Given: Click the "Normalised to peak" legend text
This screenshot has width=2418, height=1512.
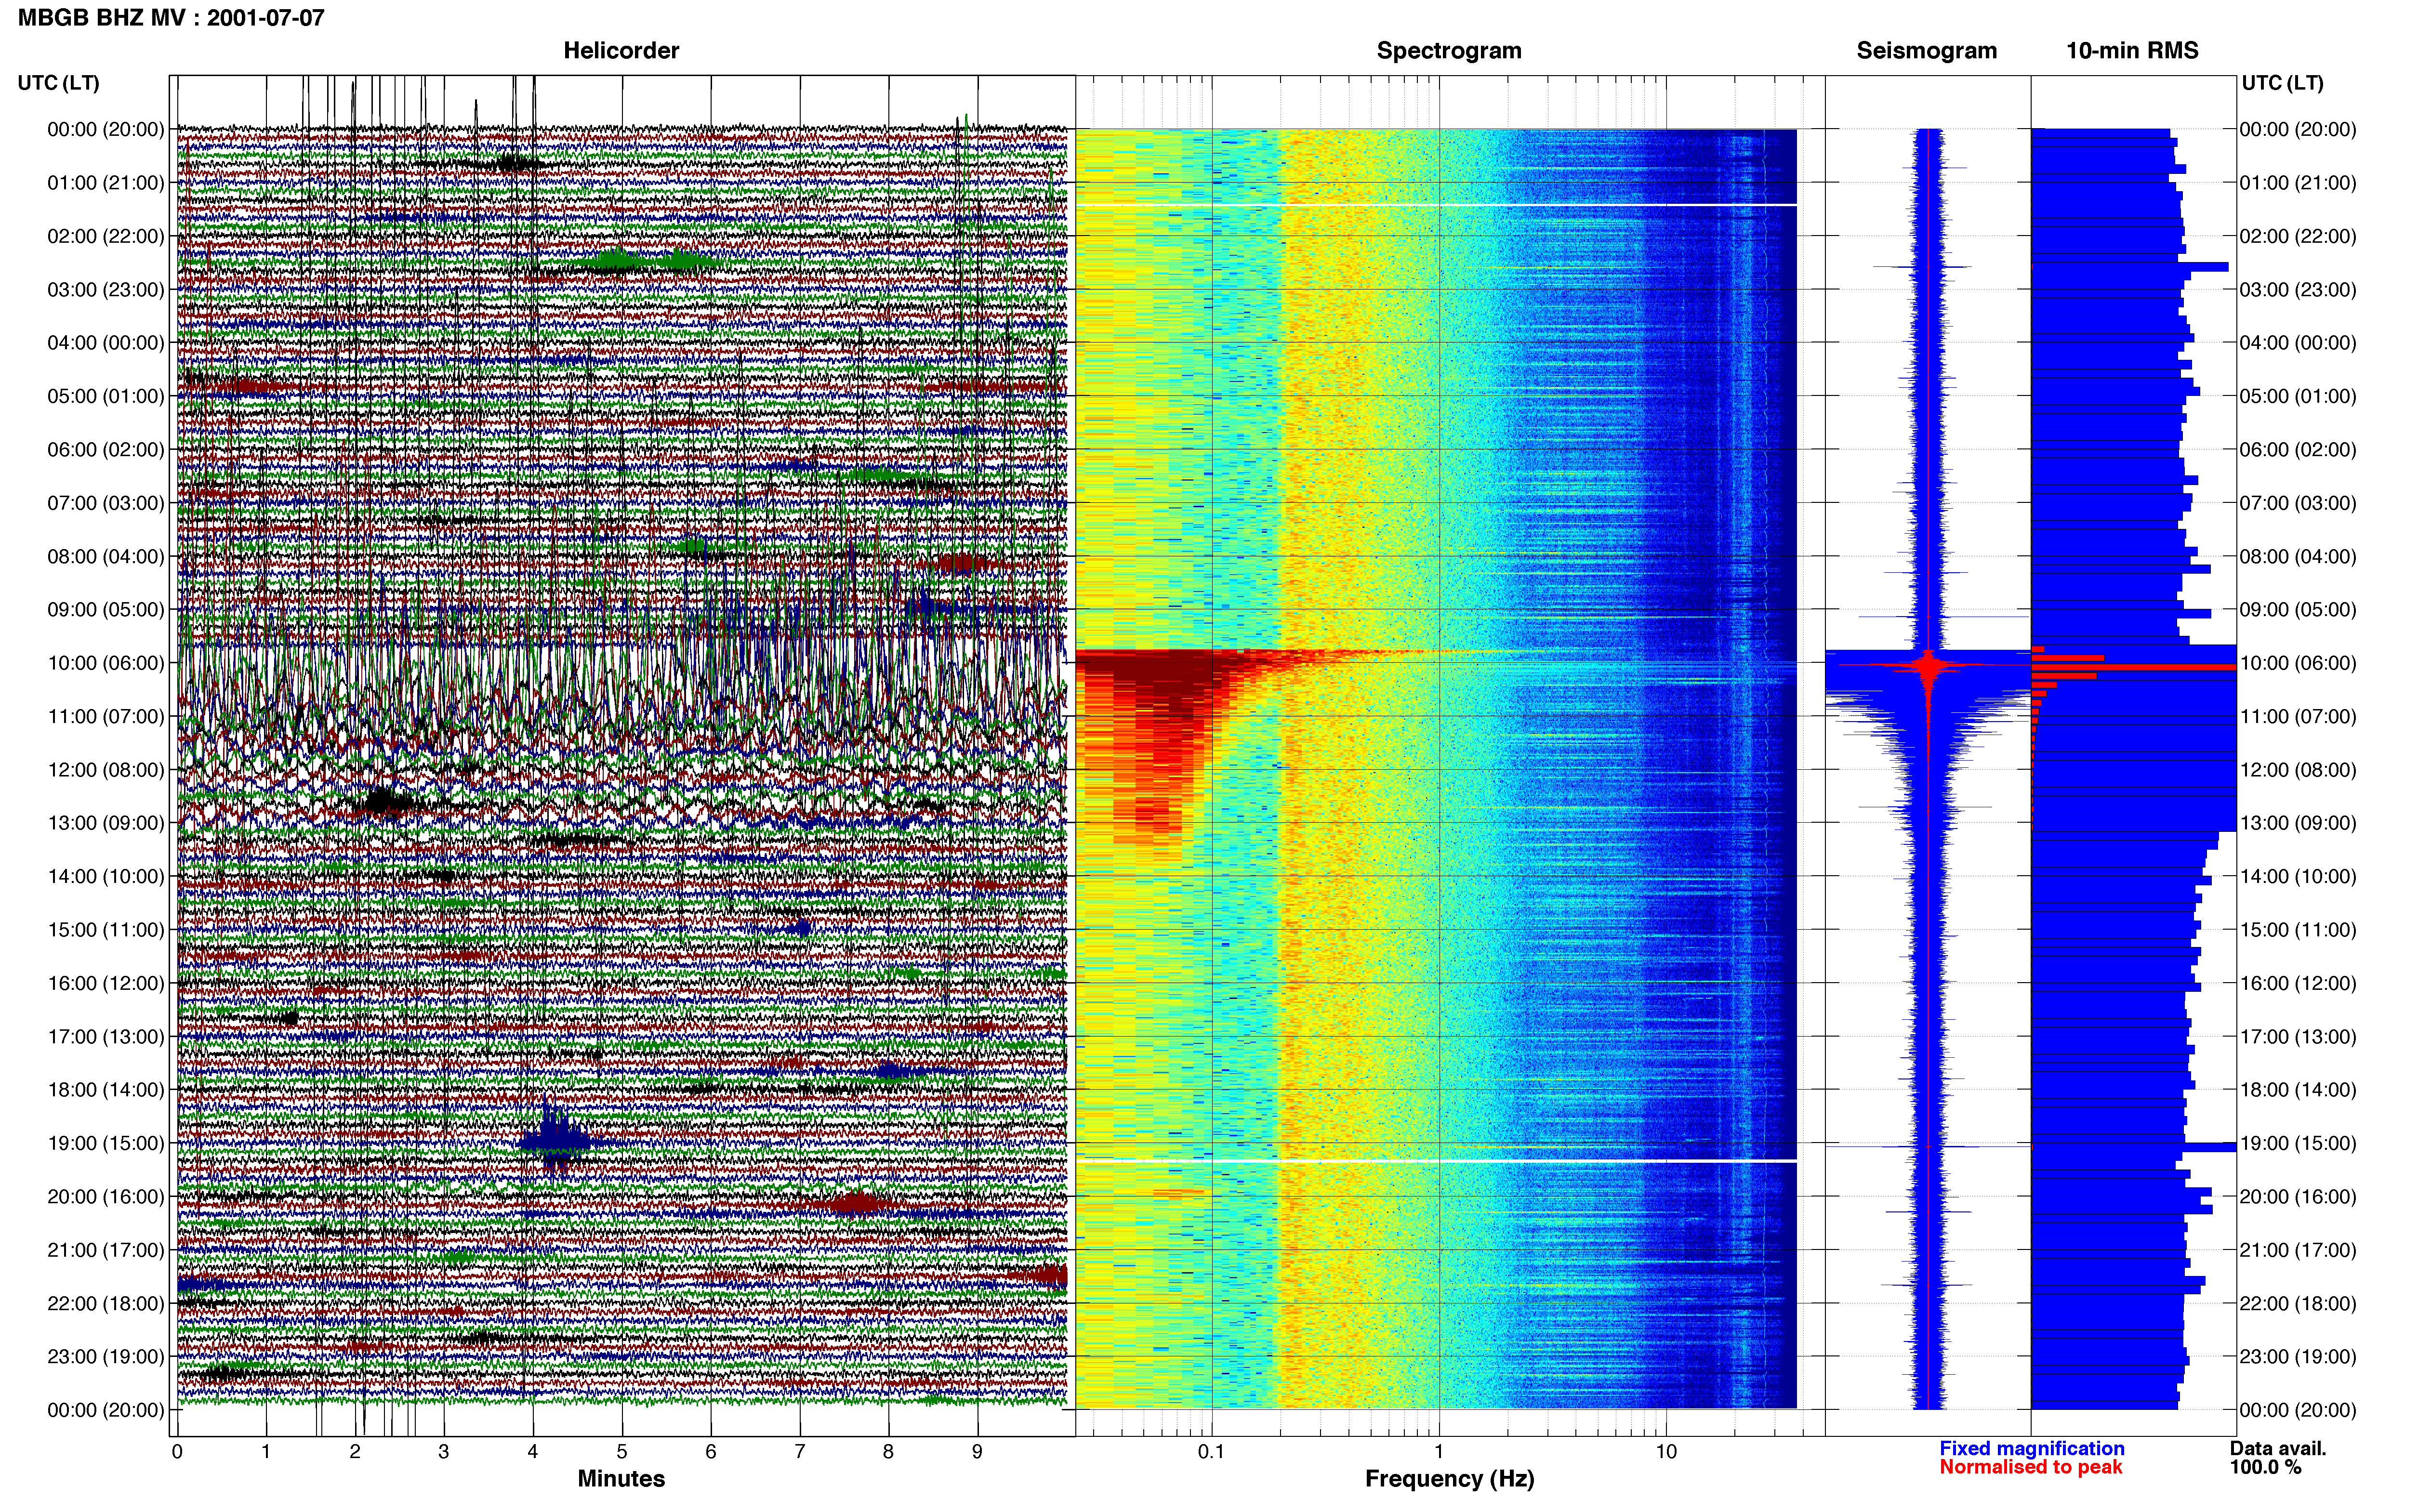Looking at the screenshot, I should [x=2031, y=1467].
